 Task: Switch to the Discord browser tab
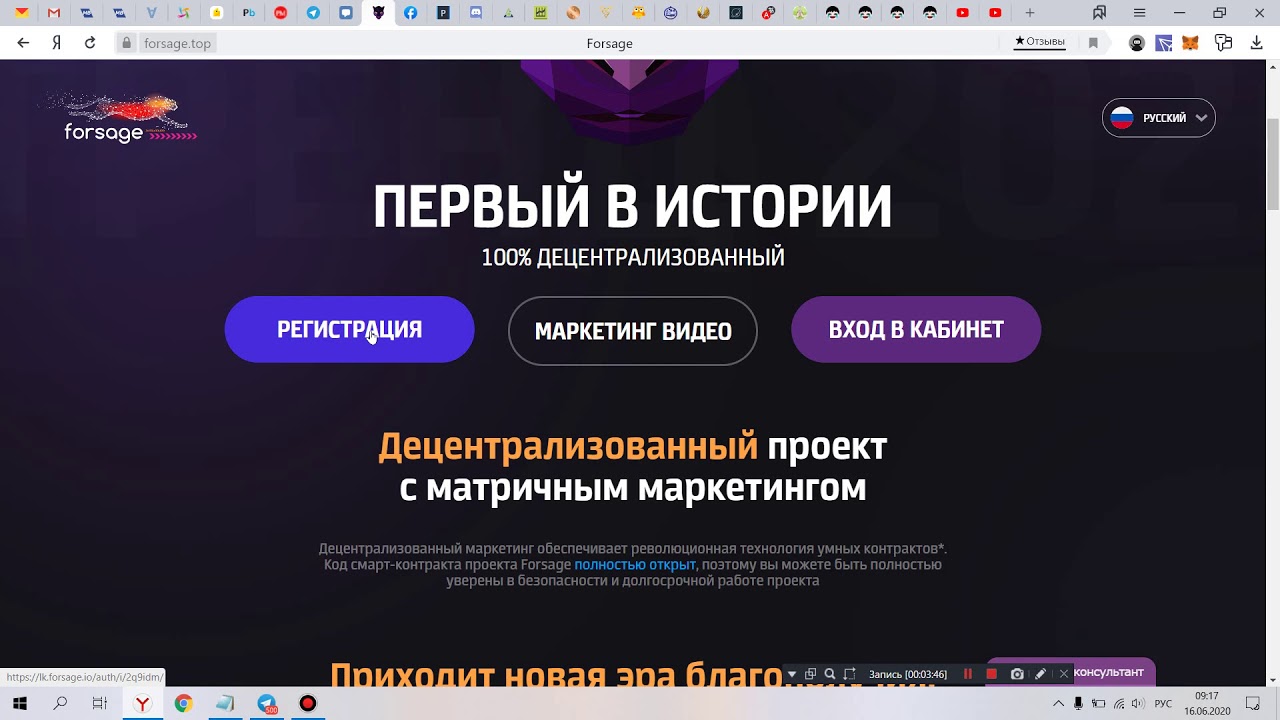(476, 13)
